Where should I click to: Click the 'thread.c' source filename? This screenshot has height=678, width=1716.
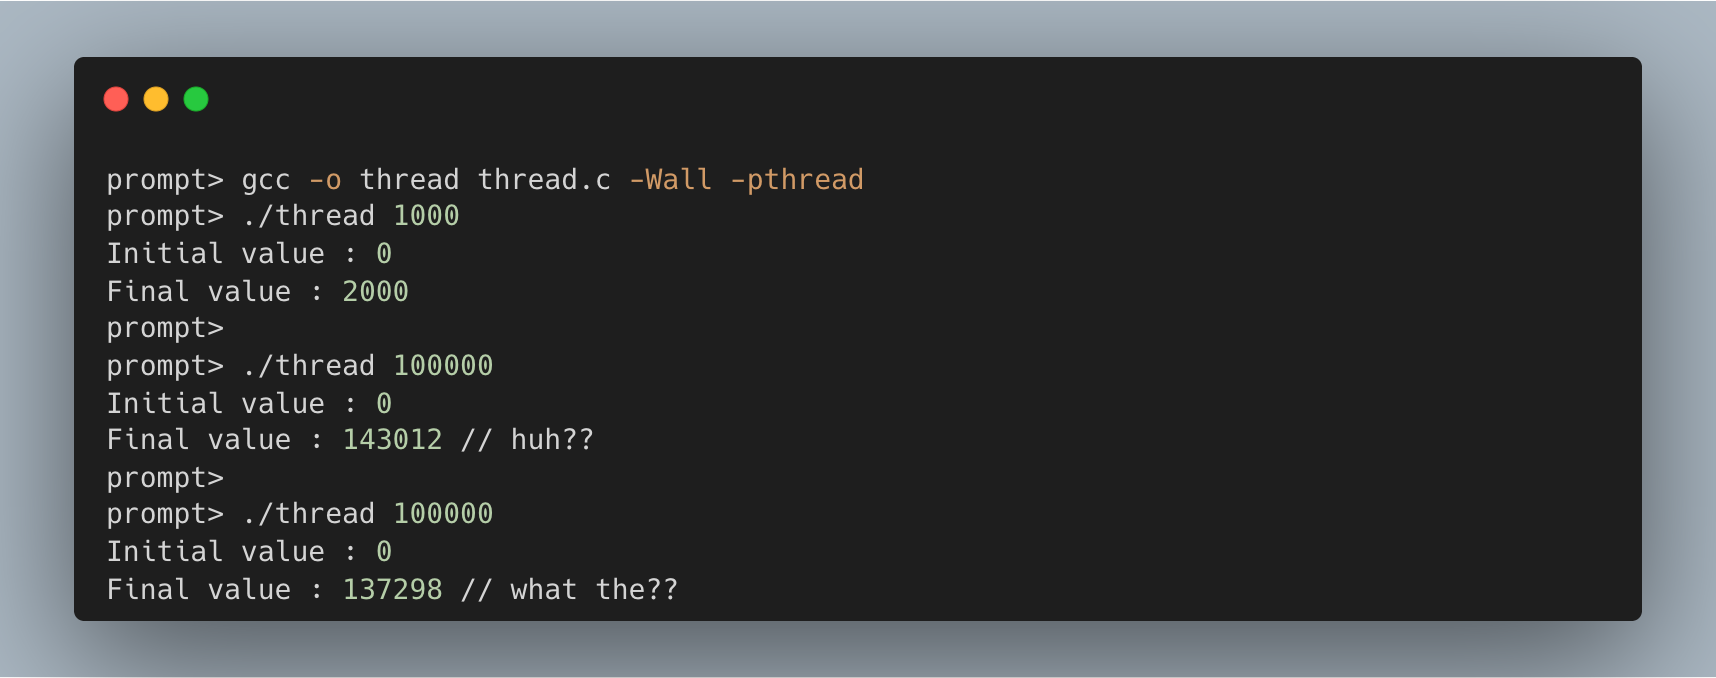(544, 180)
